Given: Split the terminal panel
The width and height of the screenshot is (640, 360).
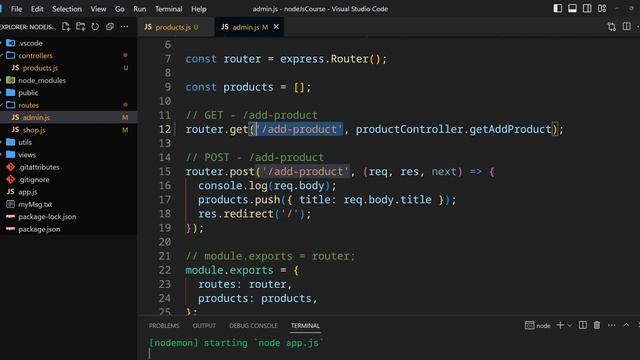Looking at the screenshot, I should (x=583, y=325).
